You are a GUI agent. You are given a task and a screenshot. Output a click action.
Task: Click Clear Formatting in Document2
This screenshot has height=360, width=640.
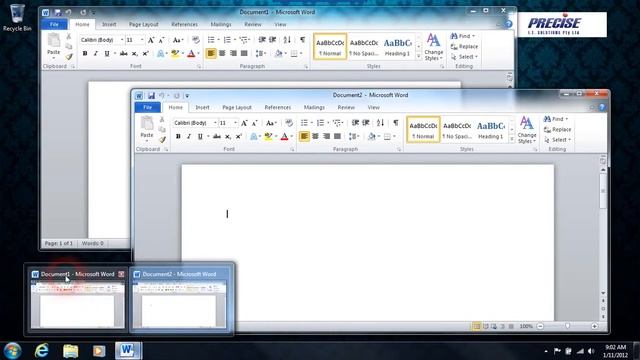tap(289, 122)
